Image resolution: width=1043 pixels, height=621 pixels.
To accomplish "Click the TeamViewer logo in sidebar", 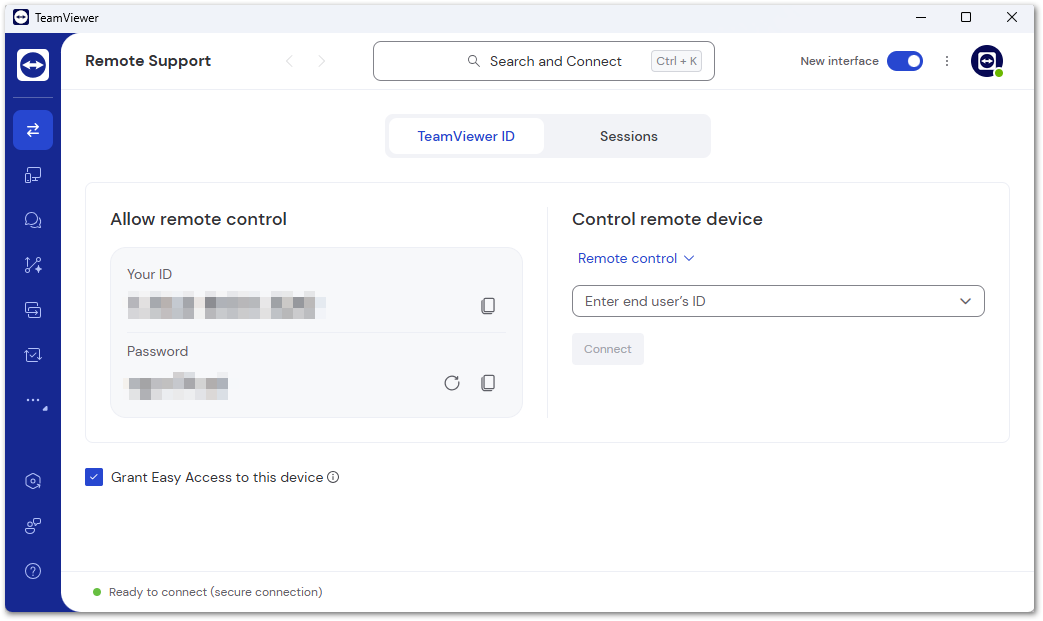I will [x=33, y=65].
